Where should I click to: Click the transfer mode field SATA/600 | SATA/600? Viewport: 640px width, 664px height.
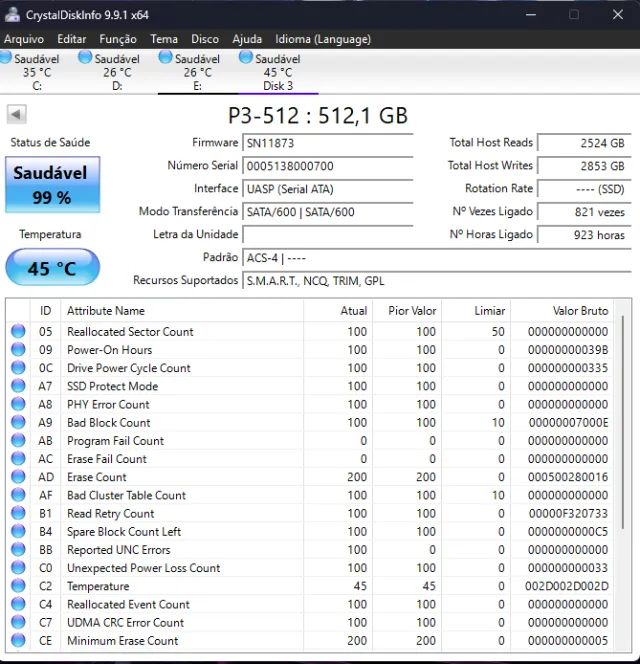tap(327, 212)
